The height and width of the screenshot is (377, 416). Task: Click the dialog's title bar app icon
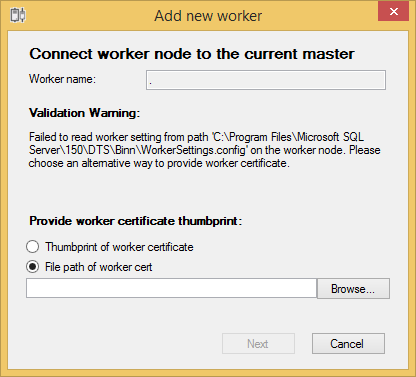(x=18, y=15)
